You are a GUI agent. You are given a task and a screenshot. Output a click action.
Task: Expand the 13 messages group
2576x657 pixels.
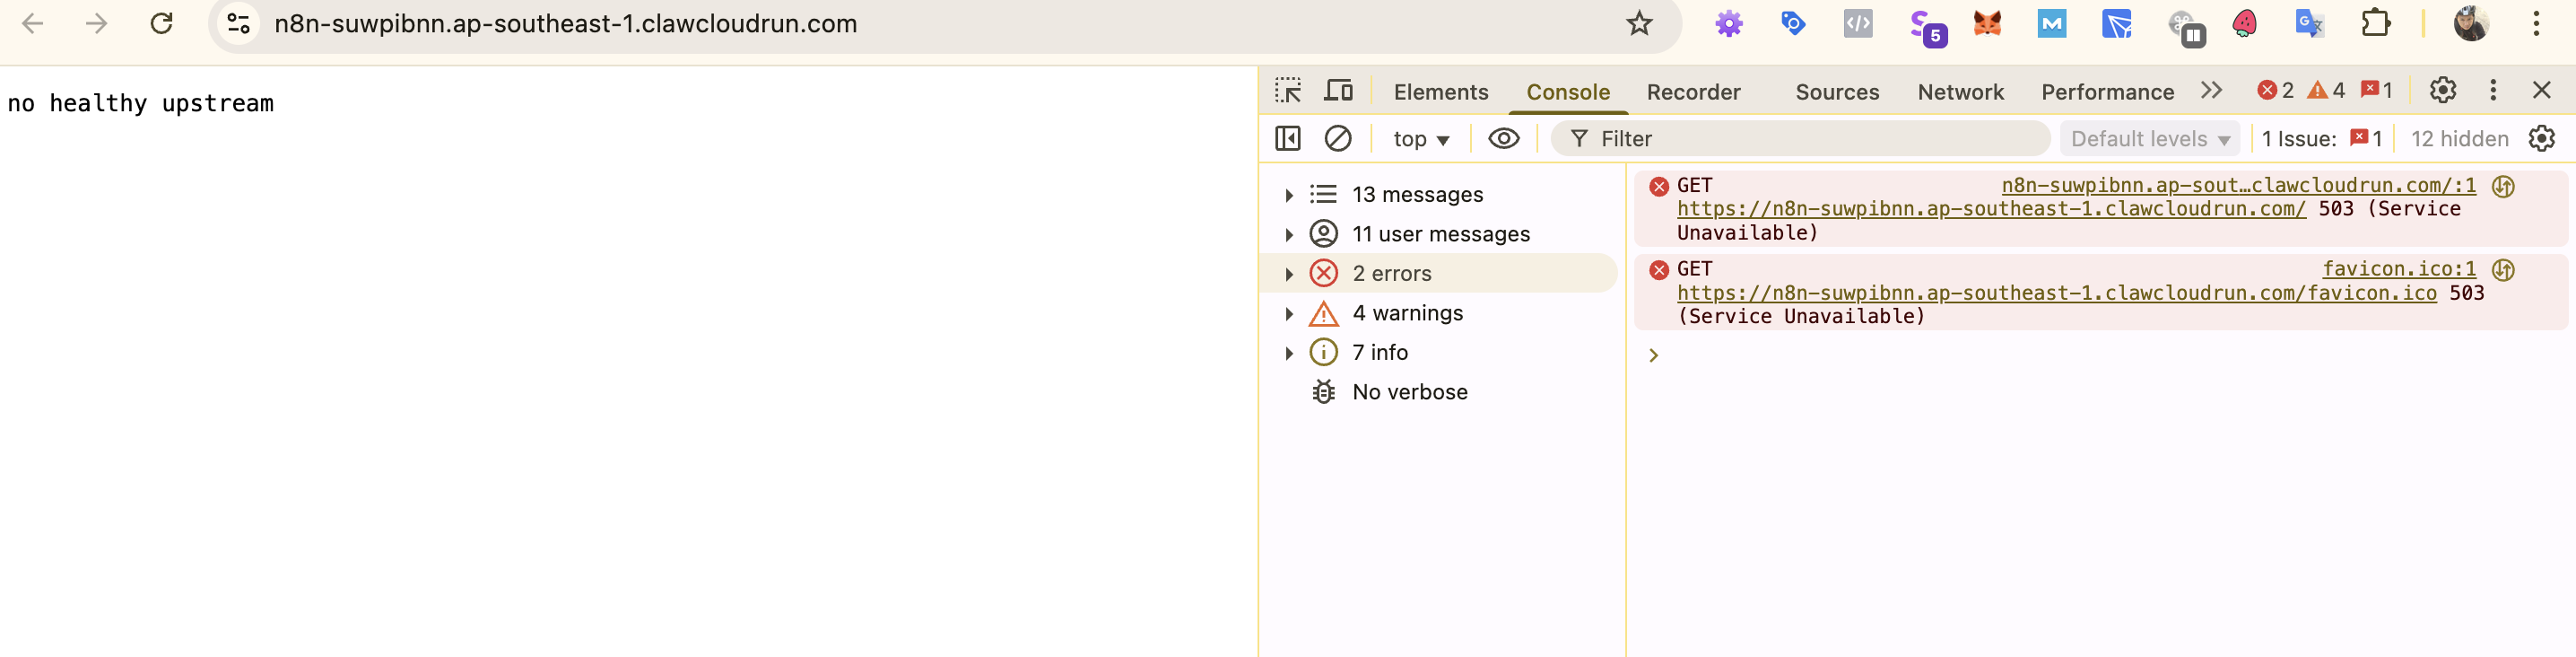[x=1289, y=195]
